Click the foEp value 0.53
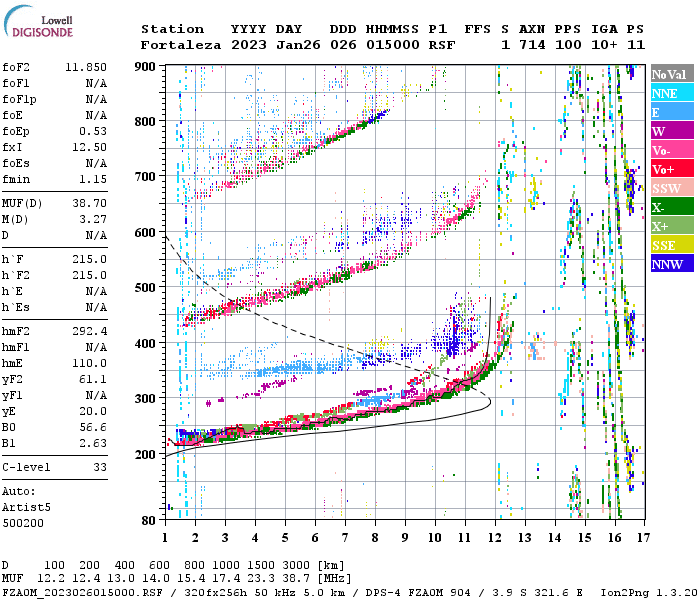700x600 pixels. [x=93, y=131]
